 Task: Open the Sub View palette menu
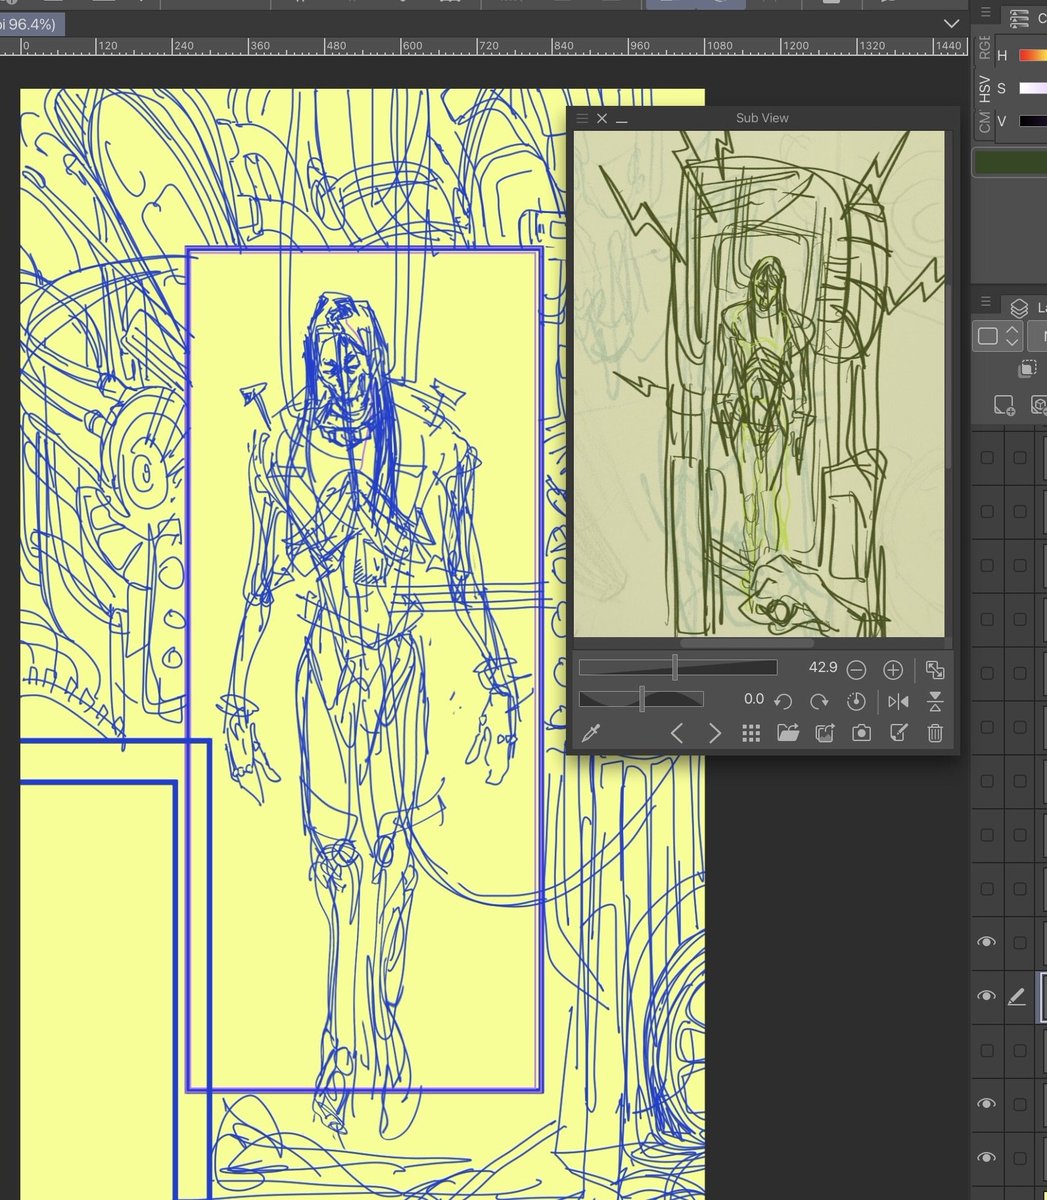coord(582,118)
